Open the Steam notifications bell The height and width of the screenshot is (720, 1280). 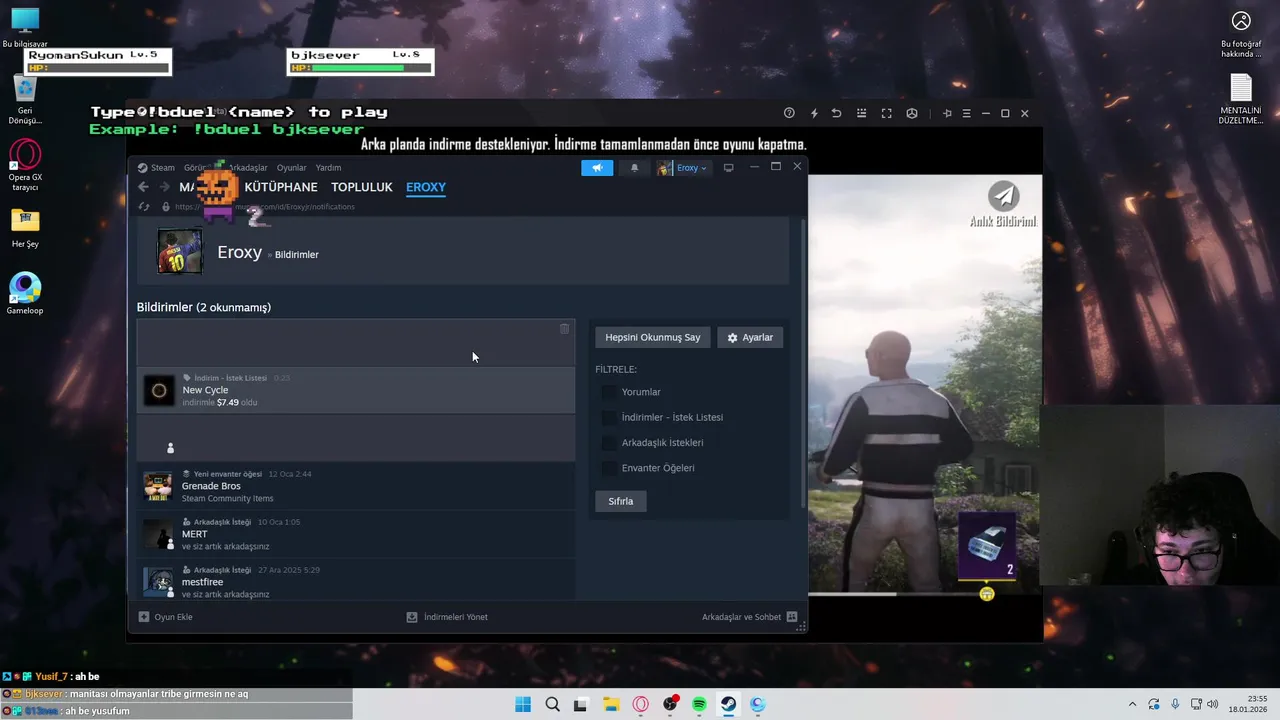634,168
